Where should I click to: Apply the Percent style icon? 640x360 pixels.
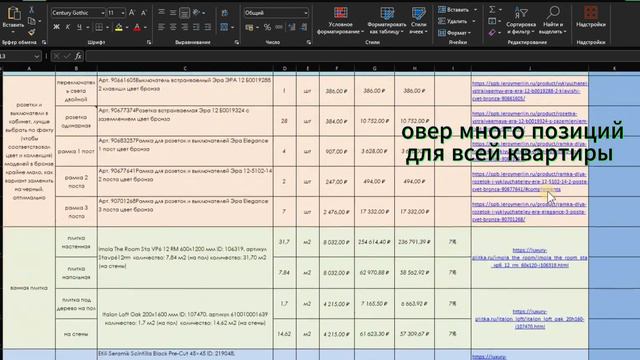coord(267,27)
